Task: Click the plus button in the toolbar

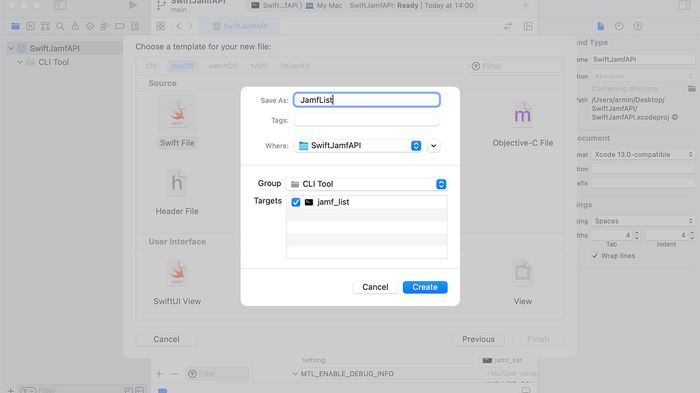Action: click(x=525, y=5)
